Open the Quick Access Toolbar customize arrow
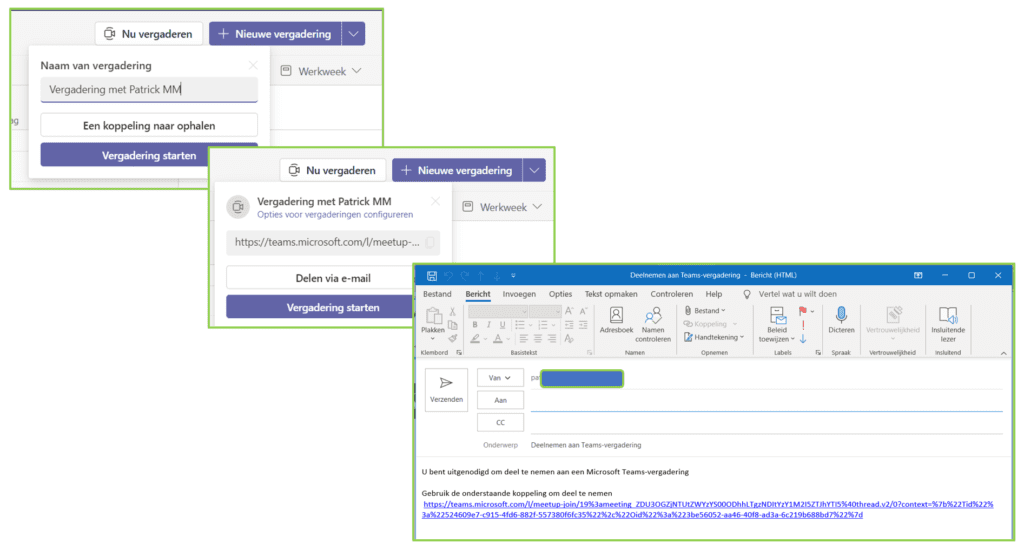Screen dimensions: 1024x556 click(x=513, y=276)
